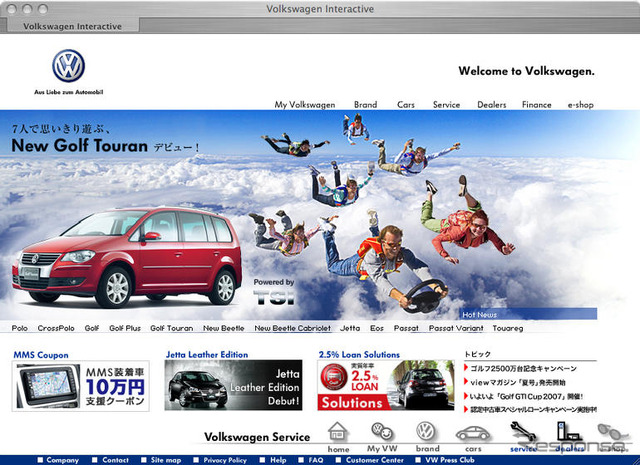Open the Finance menu
Image resolution: width=640 pixels, height=465 pixels.
(536, 105)
